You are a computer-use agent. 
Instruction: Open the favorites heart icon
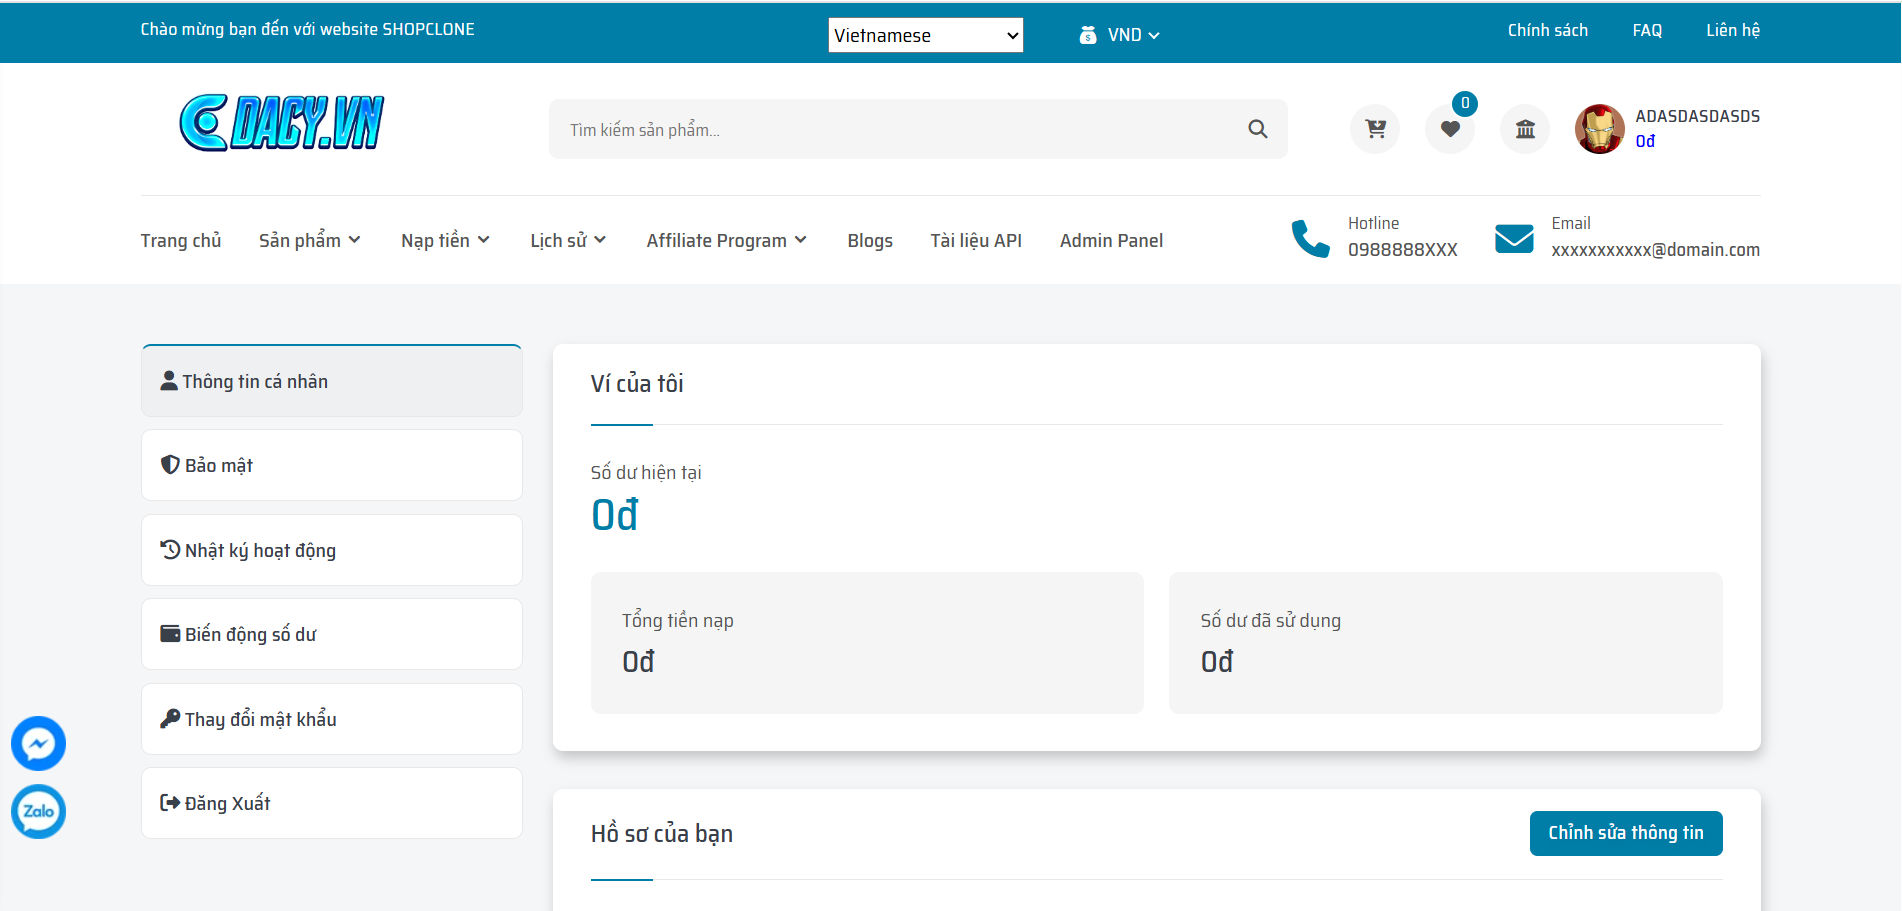tap(1450, 129)
